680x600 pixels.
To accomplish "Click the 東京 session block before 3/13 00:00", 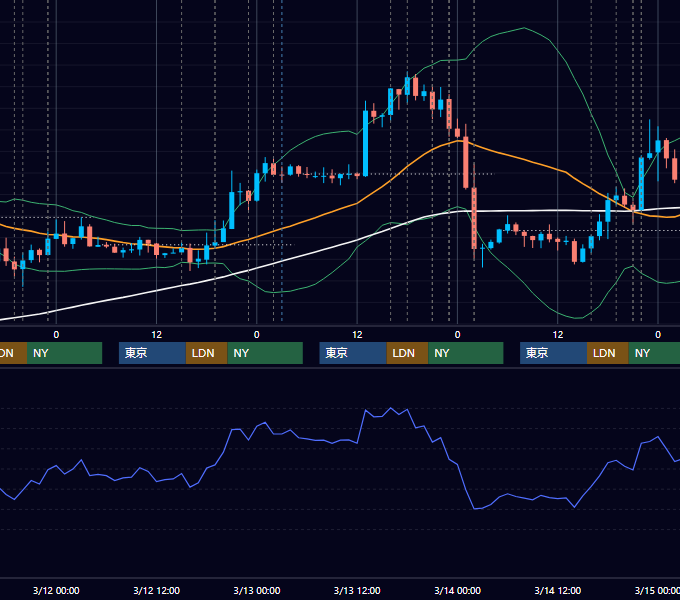I will pyautogui.click(x=152, y=353).
